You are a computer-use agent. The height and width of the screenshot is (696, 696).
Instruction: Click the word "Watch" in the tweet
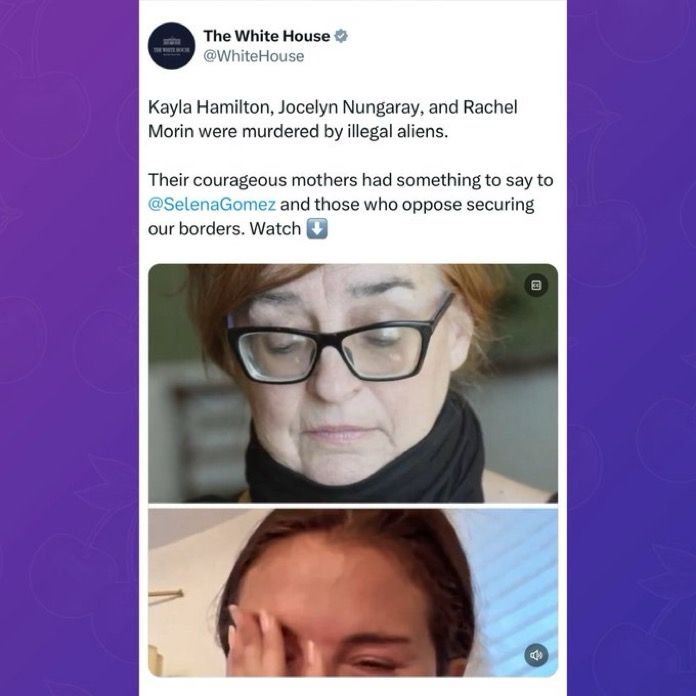coord(275,229)
